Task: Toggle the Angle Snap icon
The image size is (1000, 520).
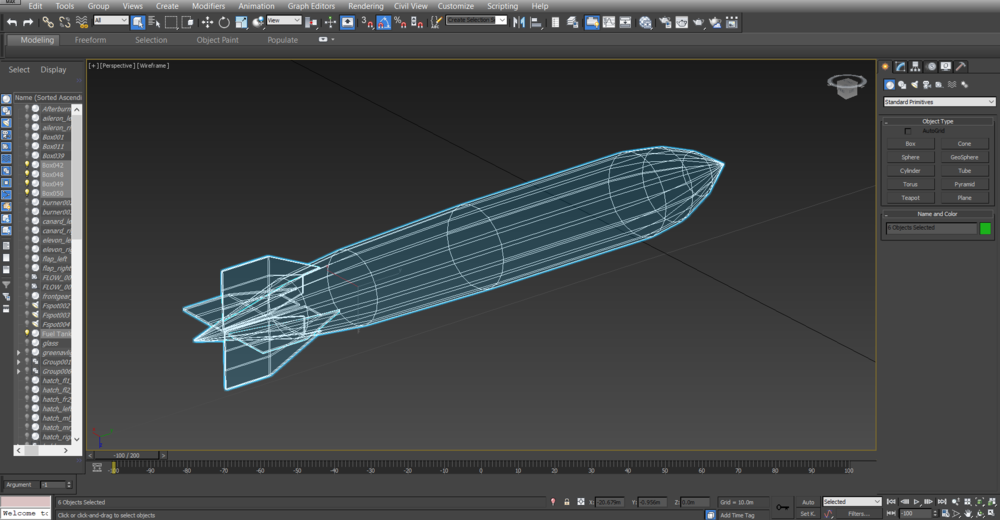Action: 384,22
